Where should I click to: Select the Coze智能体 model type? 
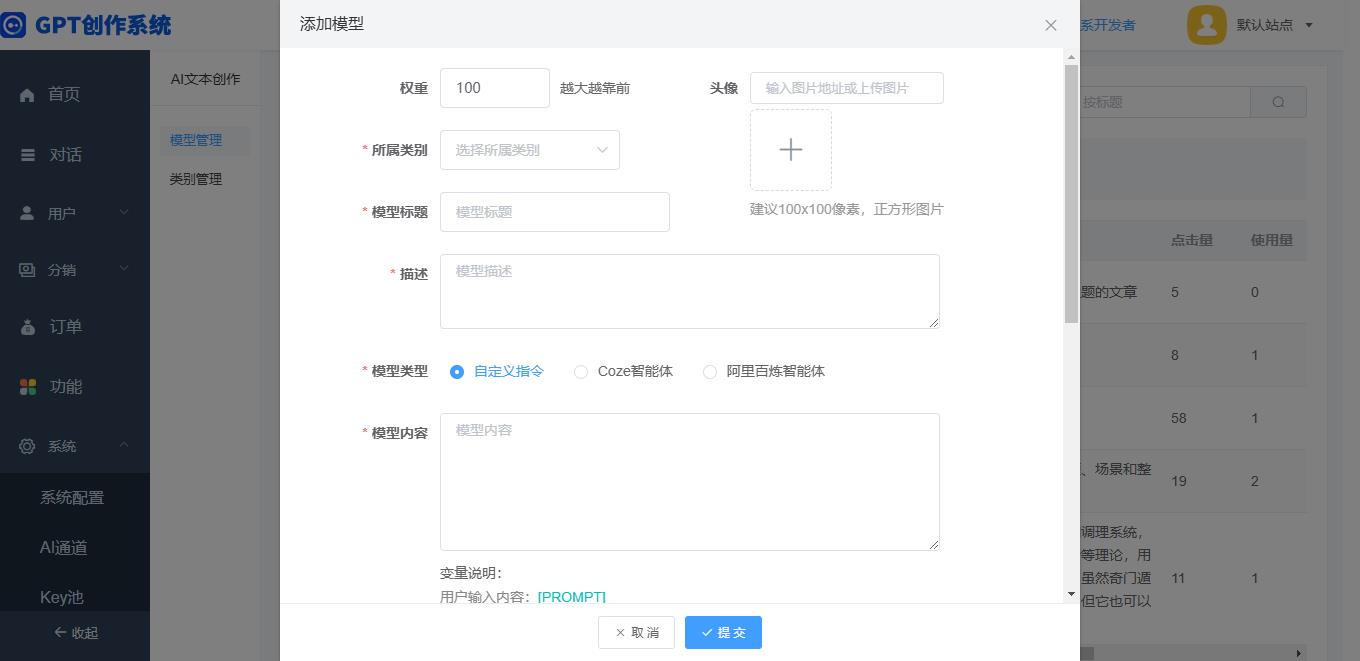581,372
